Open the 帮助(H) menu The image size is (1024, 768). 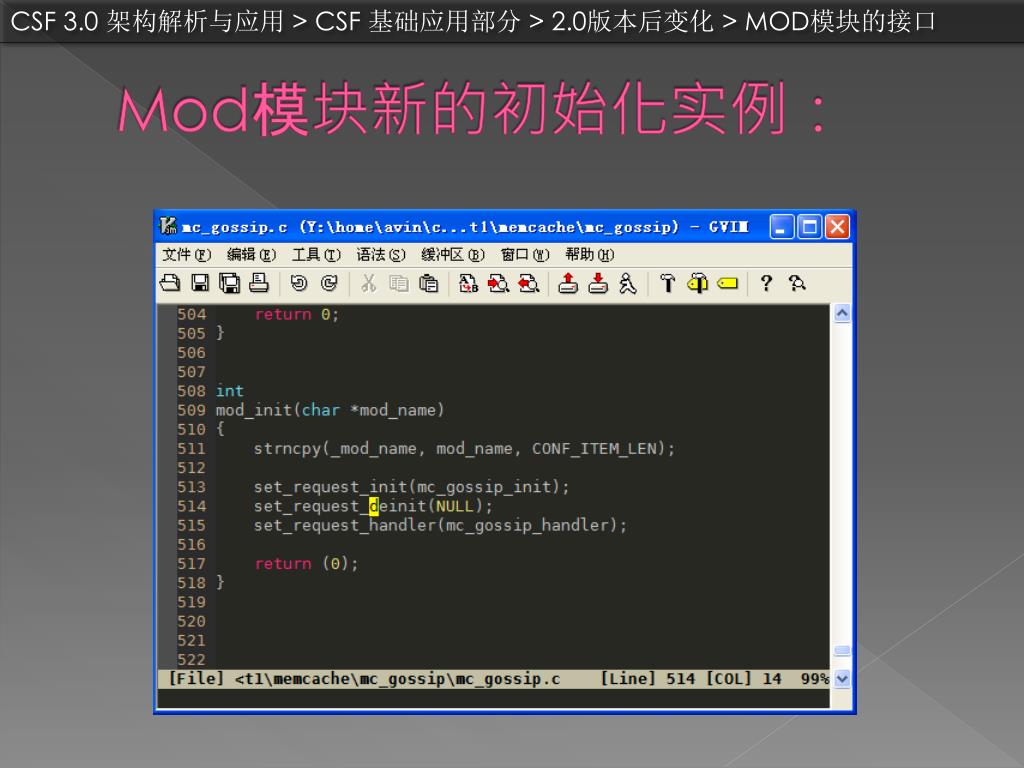(590, 255)
